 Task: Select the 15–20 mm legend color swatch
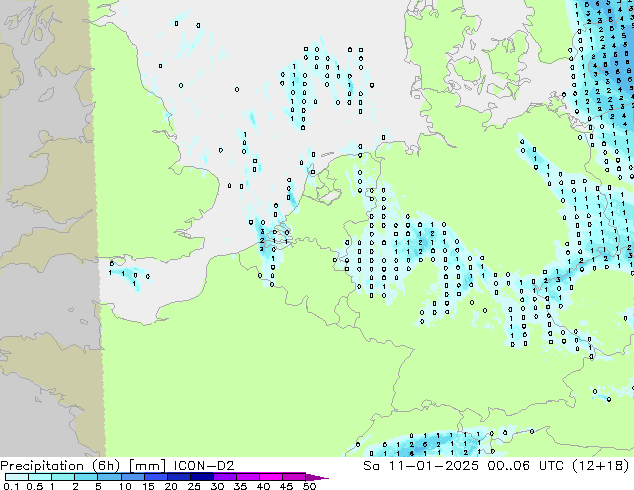pyautogui.click(x=155, y=477)
